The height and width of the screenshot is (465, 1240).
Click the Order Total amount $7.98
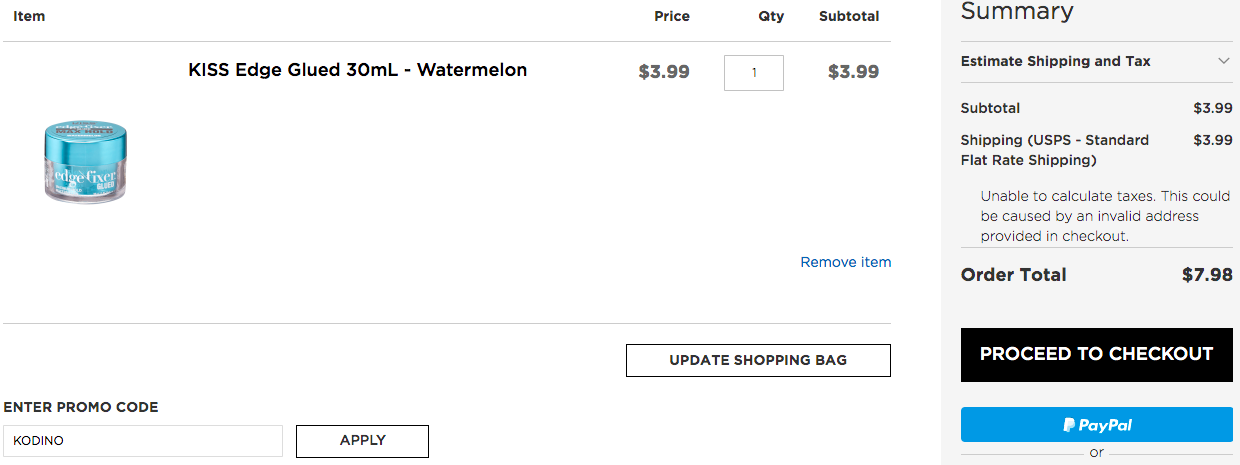click(1207, 275)
